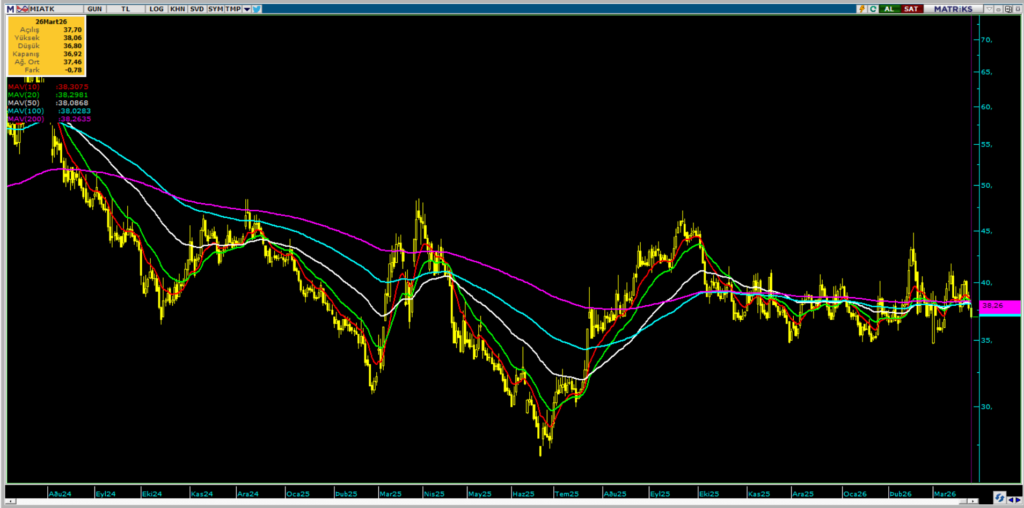The height and width of the screenshot is (508, 1024).
Task: Click the green C refresh icon
Action: (873, 9)
